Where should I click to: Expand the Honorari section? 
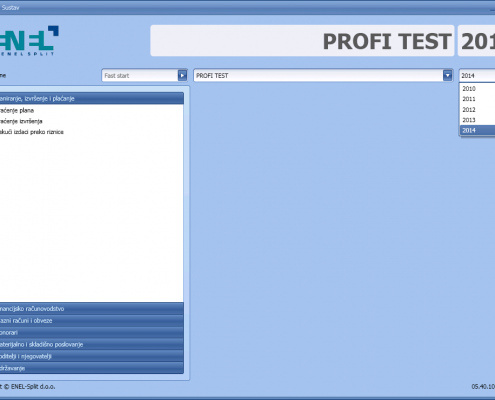(x=92, y=333)
